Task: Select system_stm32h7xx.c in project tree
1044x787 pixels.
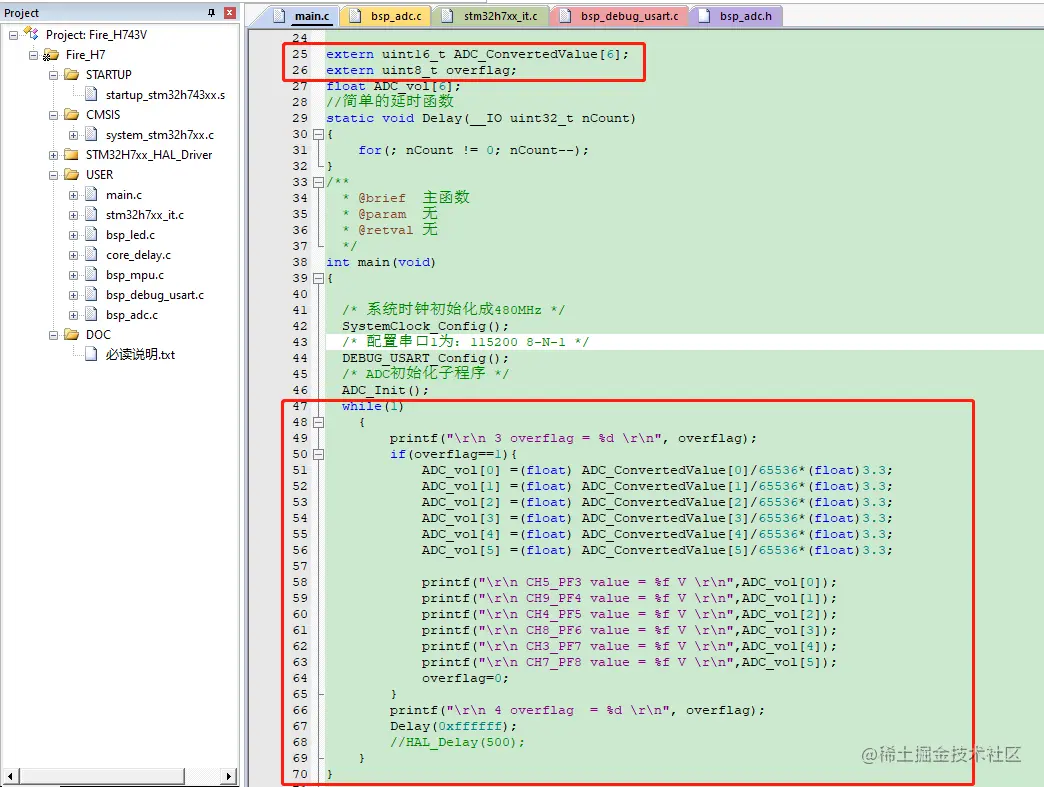Action: (160, 135)
